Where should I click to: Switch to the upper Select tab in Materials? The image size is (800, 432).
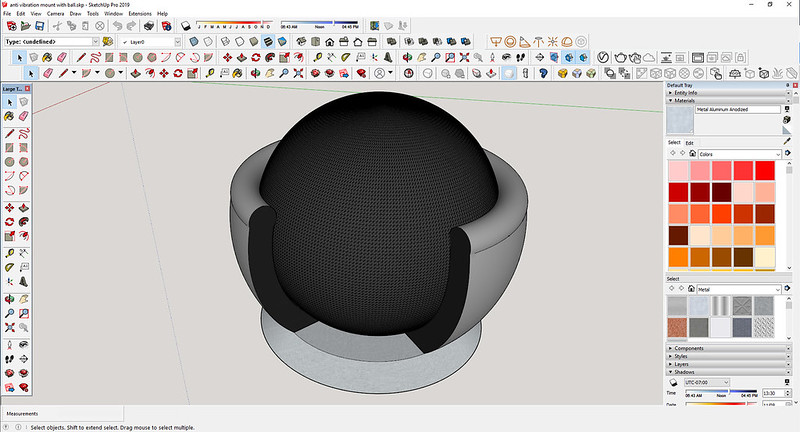(x=674, y=142)
